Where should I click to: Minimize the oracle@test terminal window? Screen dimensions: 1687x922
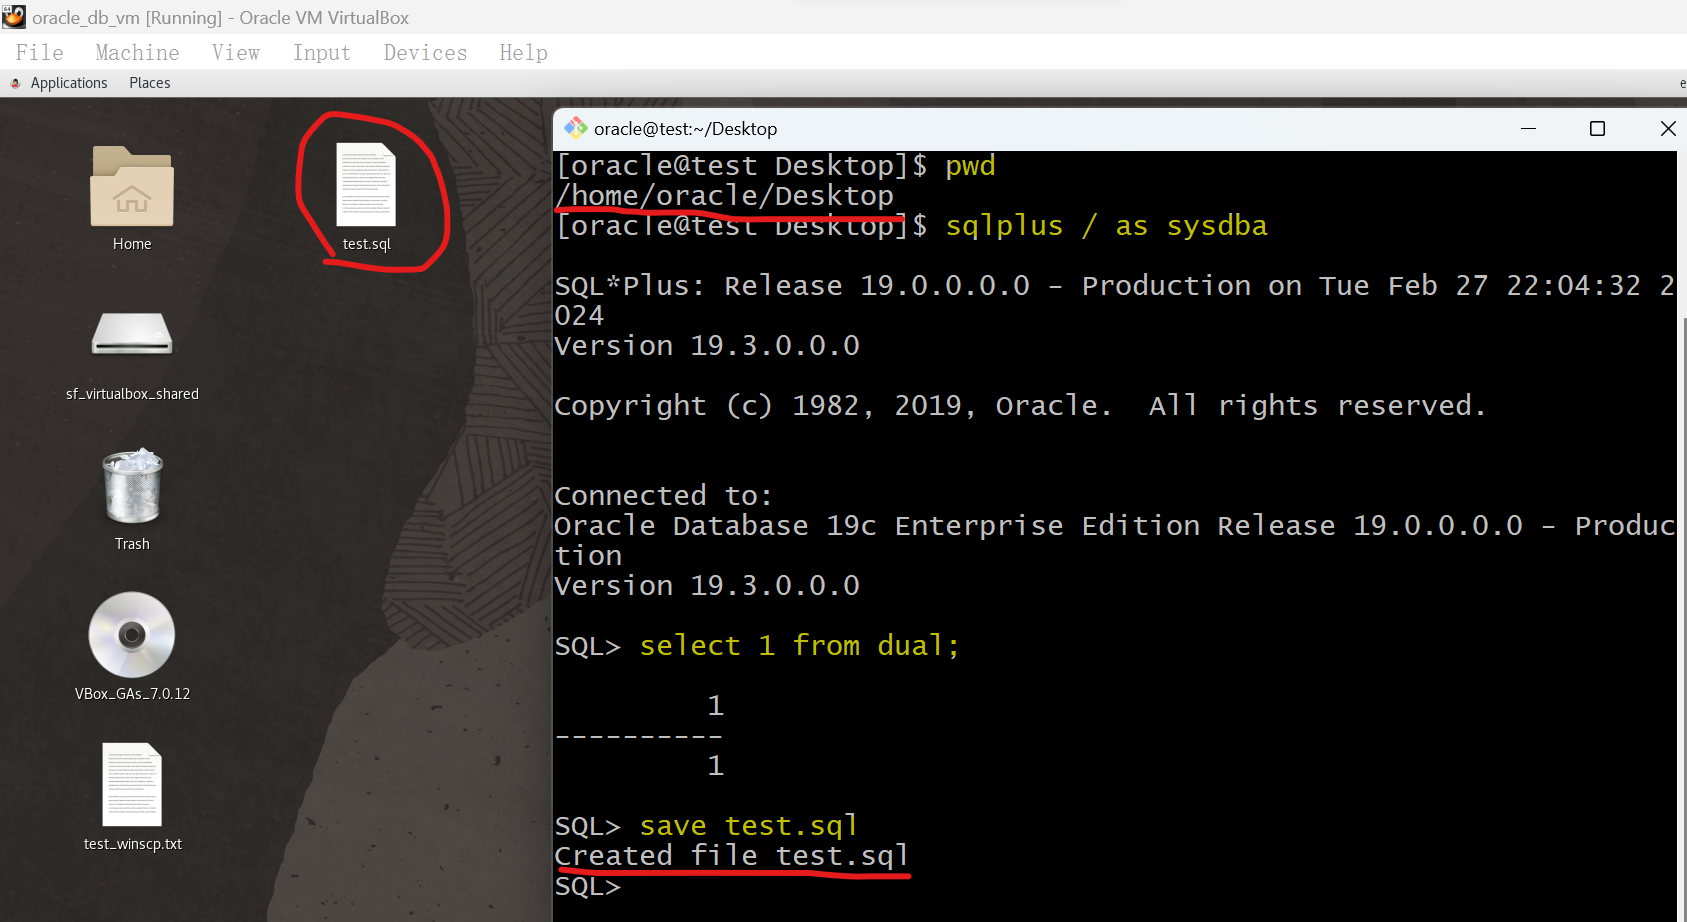(x=1528, y=128)
